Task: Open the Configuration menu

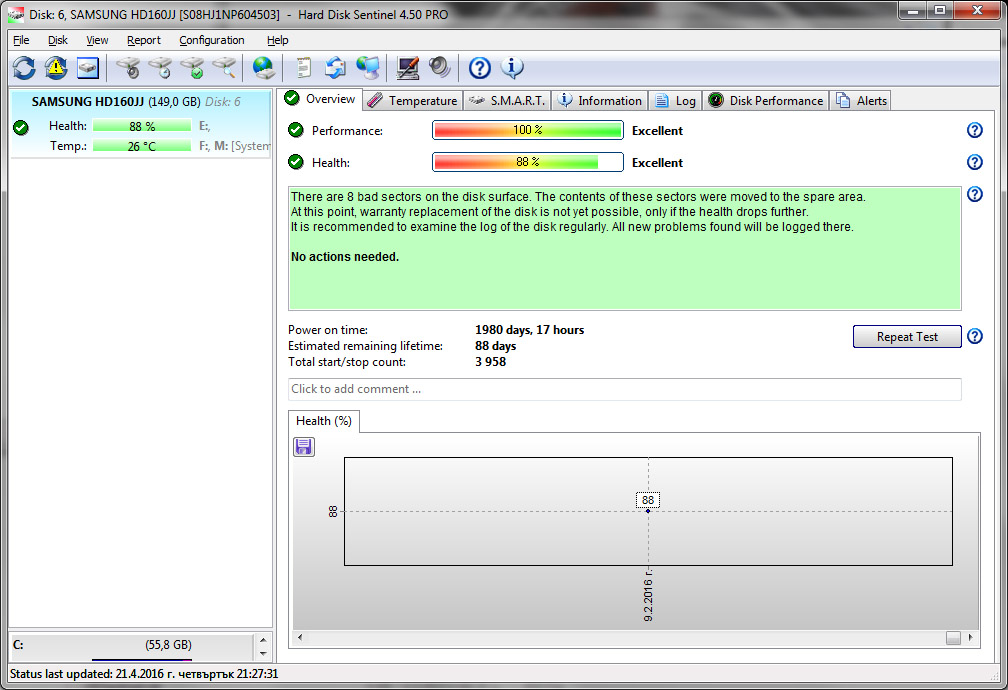Action: 212,40
